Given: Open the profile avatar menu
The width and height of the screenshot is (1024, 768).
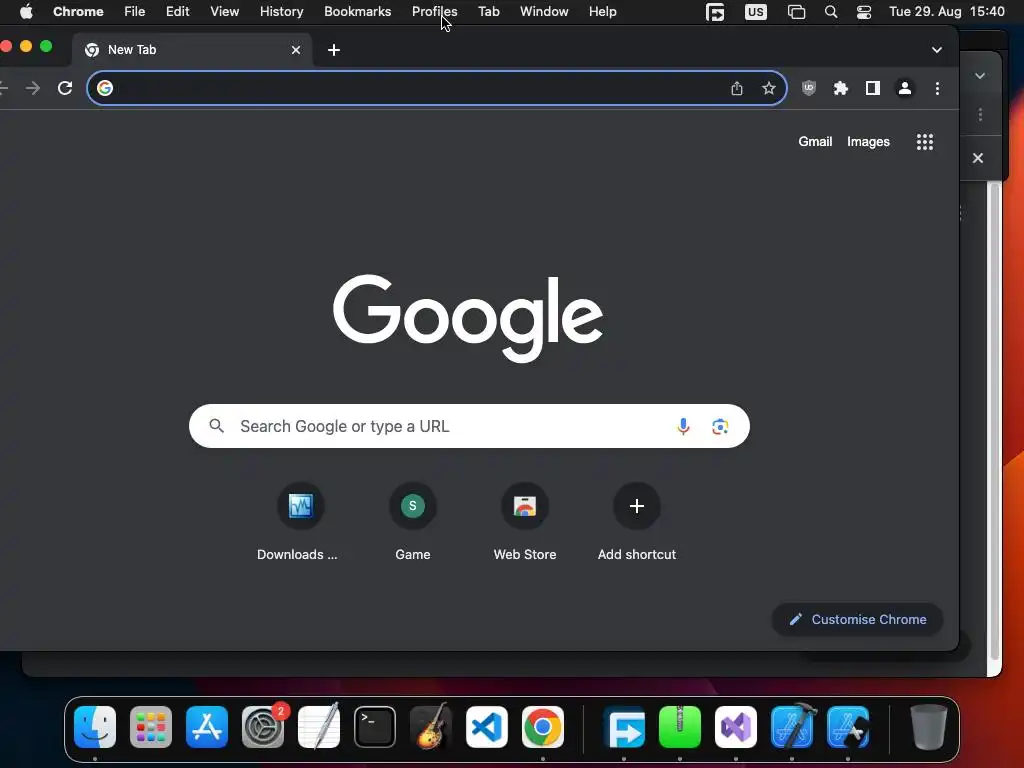Looking at the screenshot, I should 904,88.
